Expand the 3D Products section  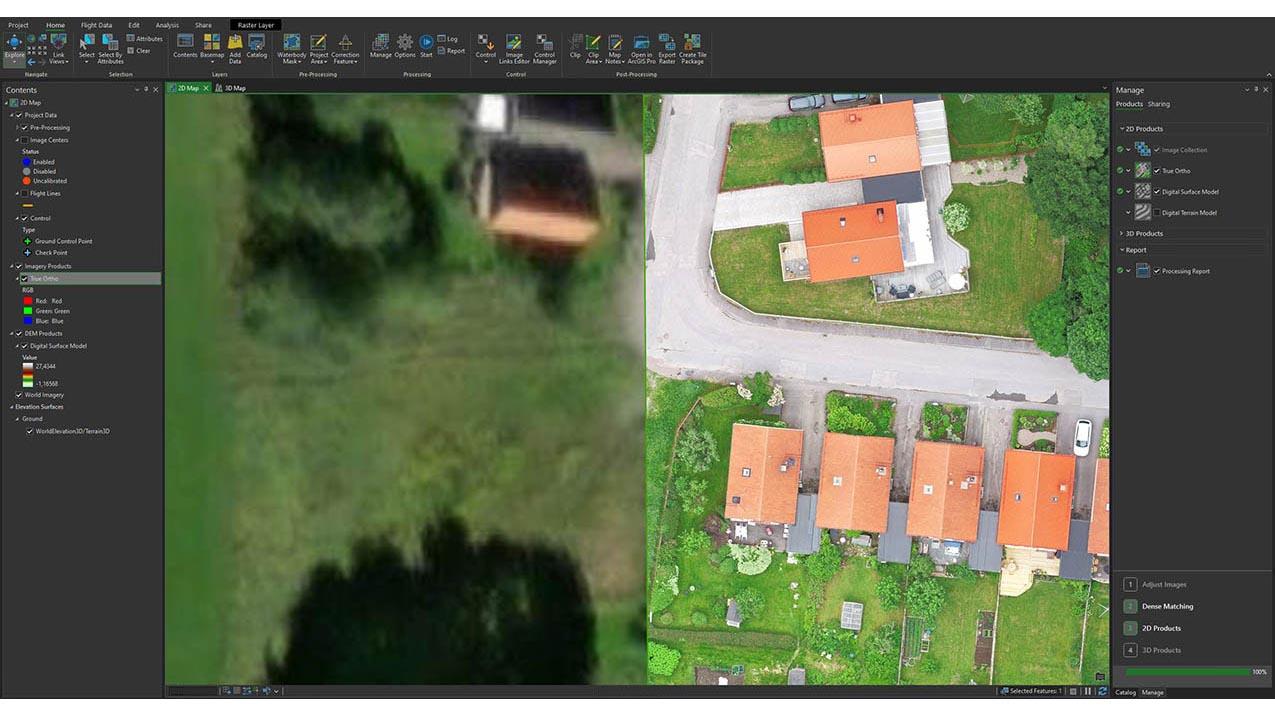1122,233
